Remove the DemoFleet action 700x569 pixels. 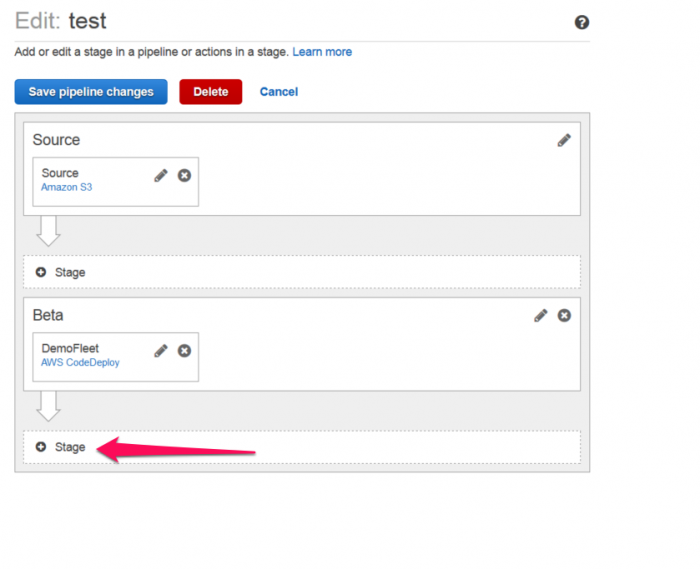tap(184, 351)
